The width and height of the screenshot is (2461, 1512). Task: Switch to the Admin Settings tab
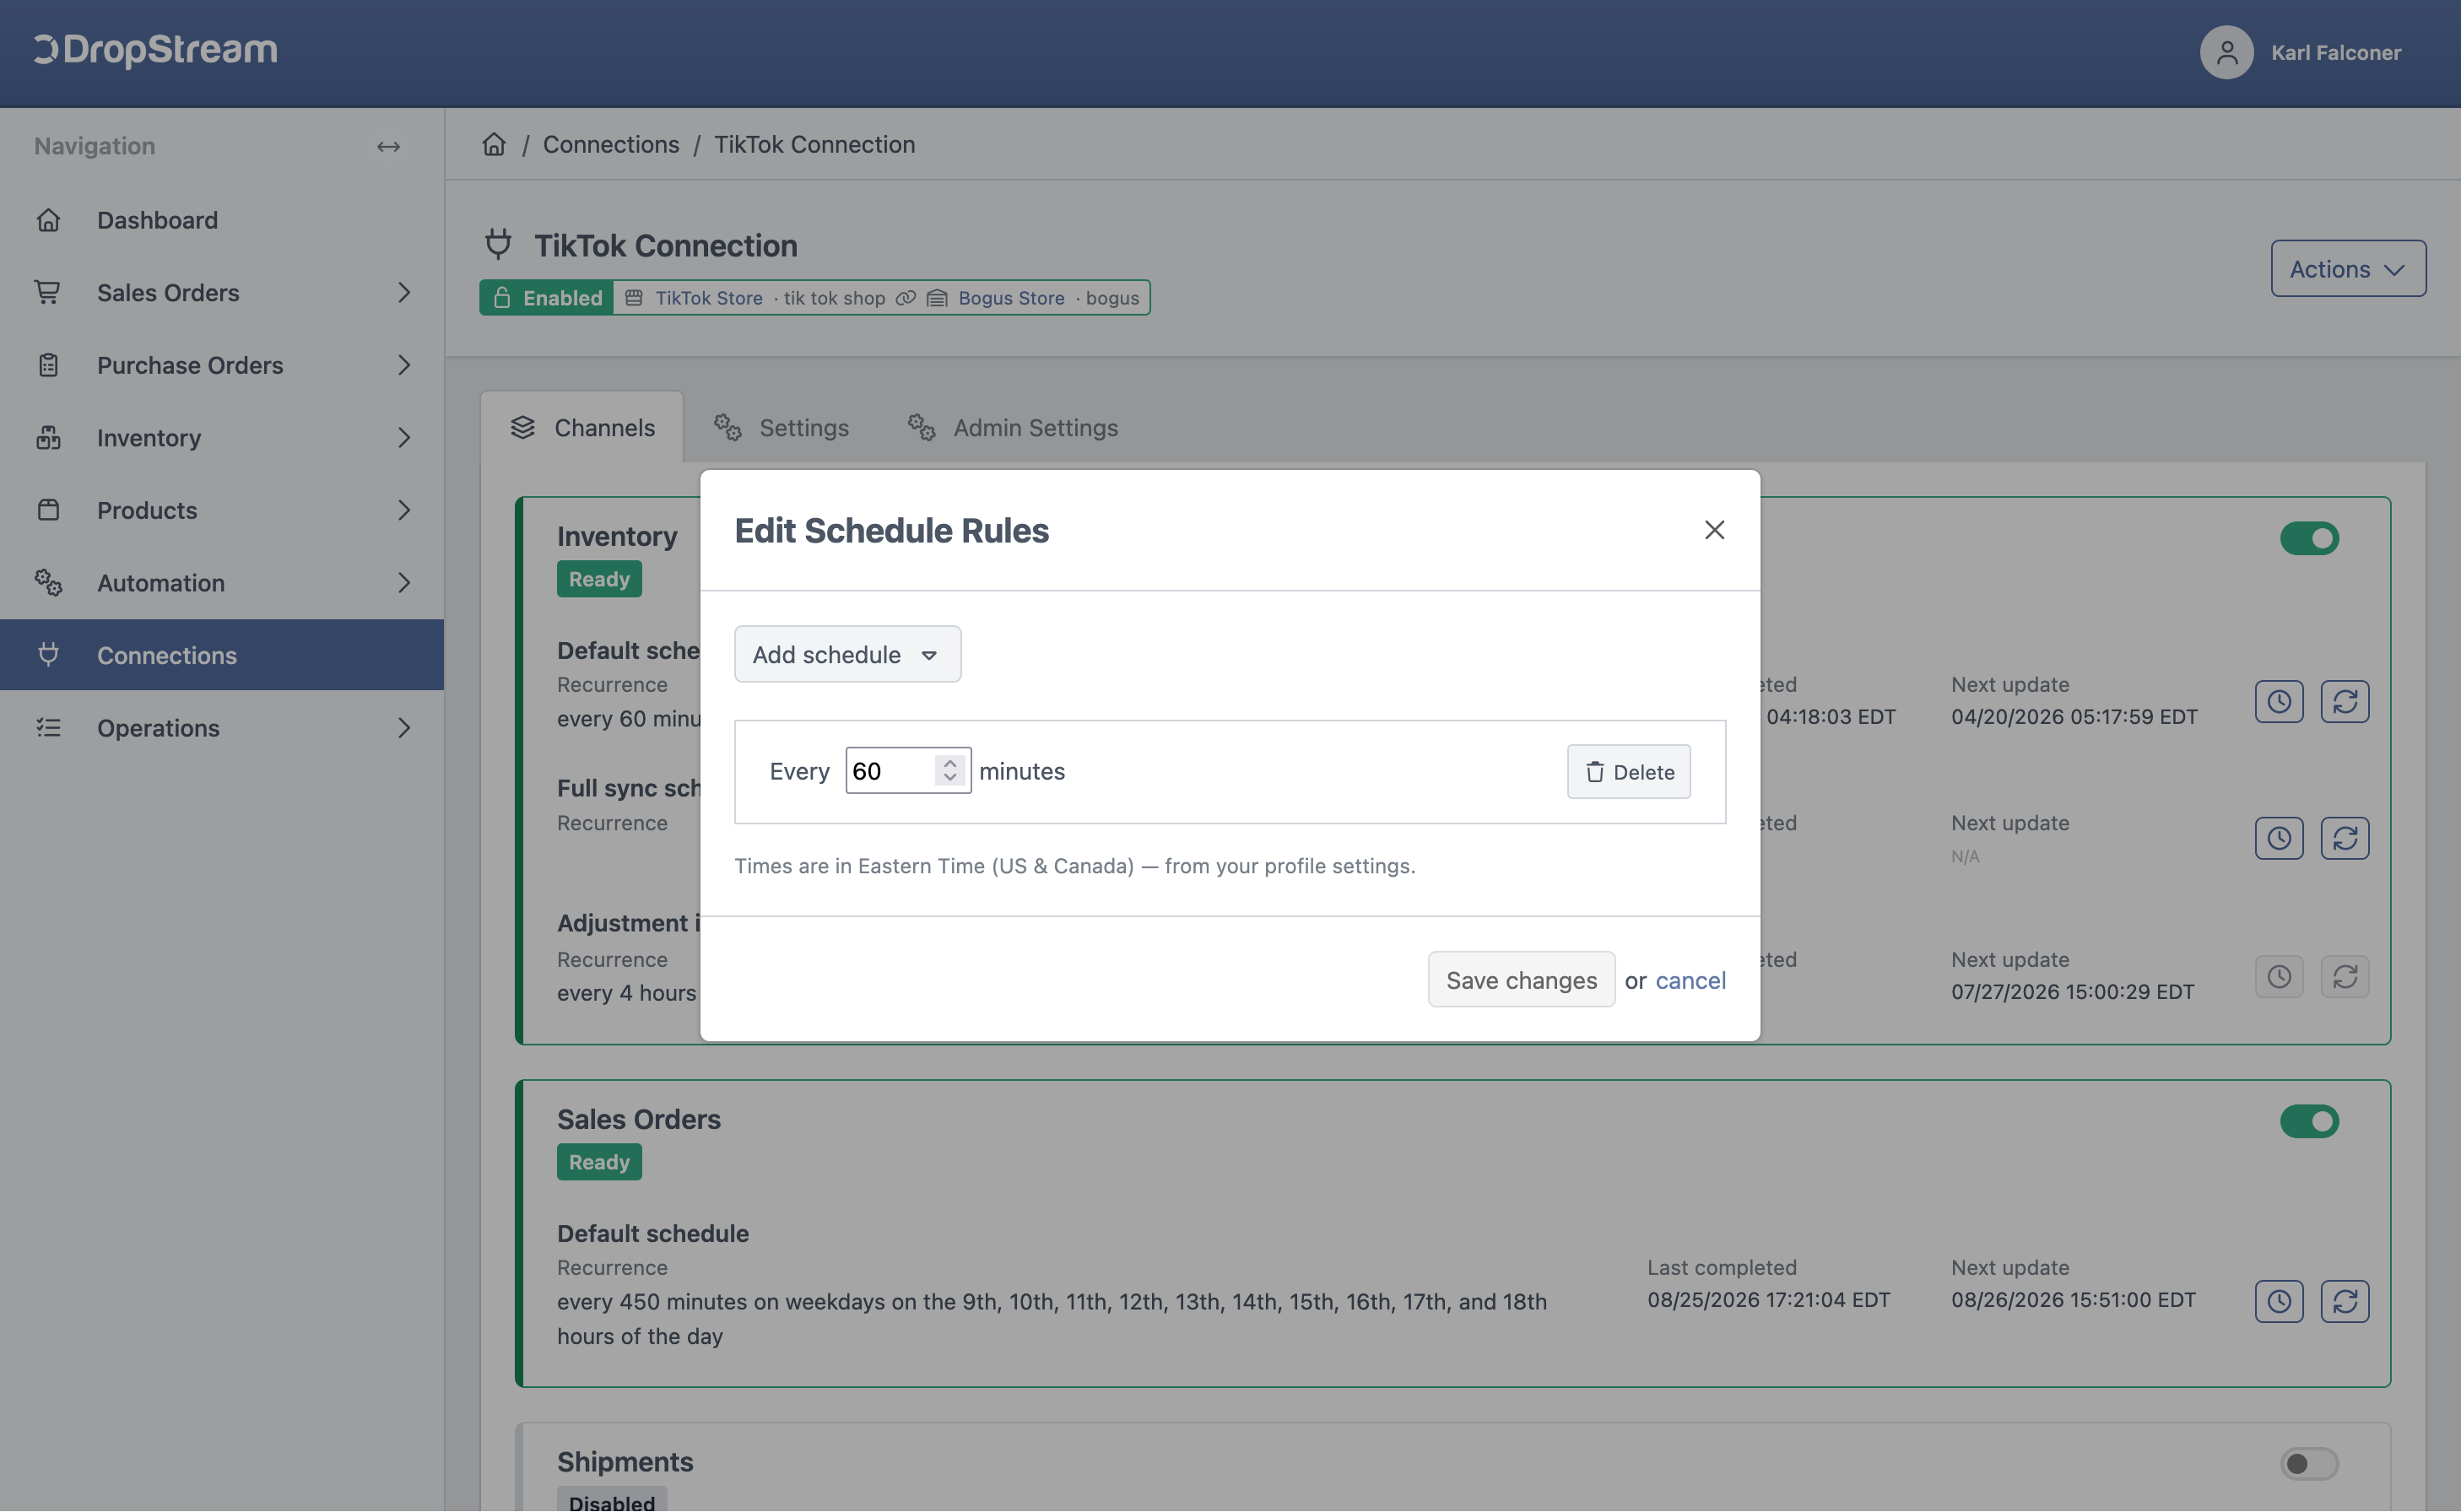tap(1013, 427)
